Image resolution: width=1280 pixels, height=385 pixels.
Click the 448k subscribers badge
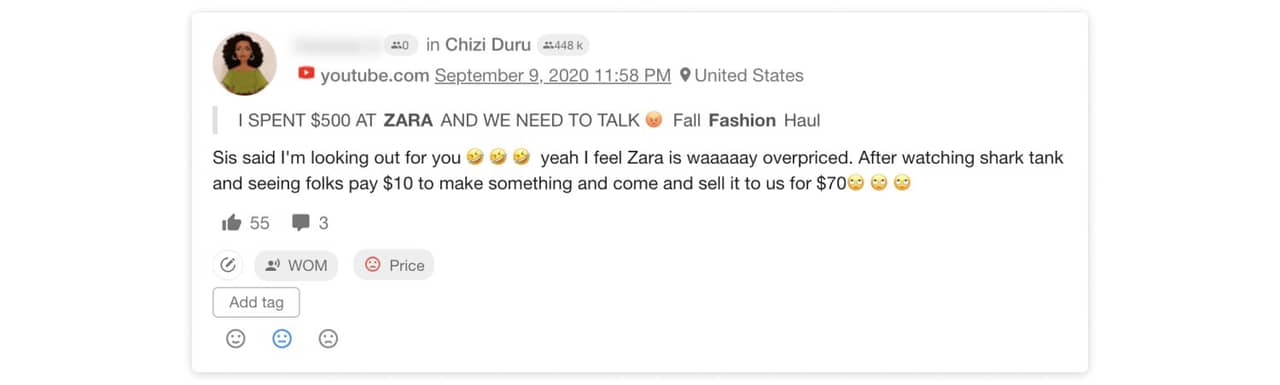(x=563, y=45)
